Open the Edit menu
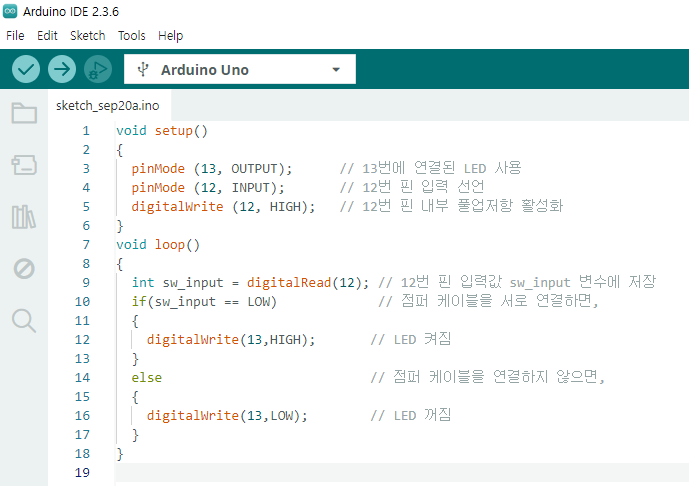Viewport: 689px width, 486px height. [x=47, y=36]
